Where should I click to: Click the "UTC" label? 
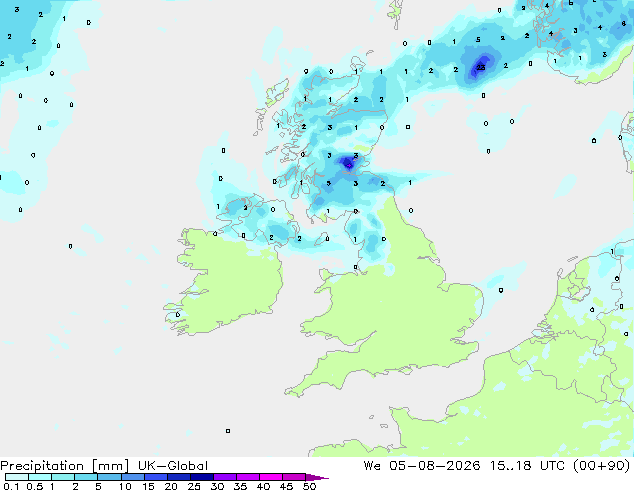click(x=552, y=466)
